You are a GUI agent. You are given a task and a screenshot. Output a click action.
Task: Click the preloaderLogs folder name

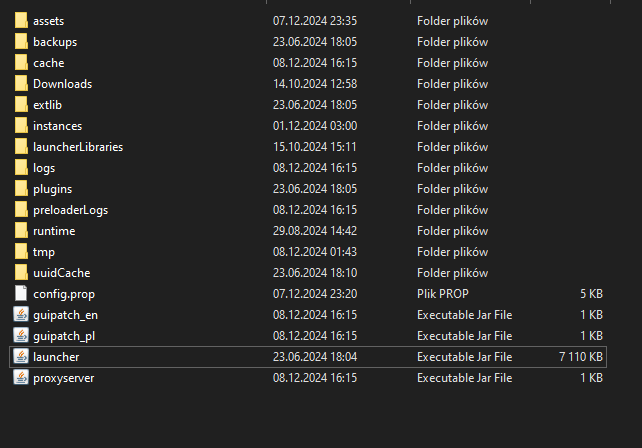pyautogui.click(x=70, y=210)
